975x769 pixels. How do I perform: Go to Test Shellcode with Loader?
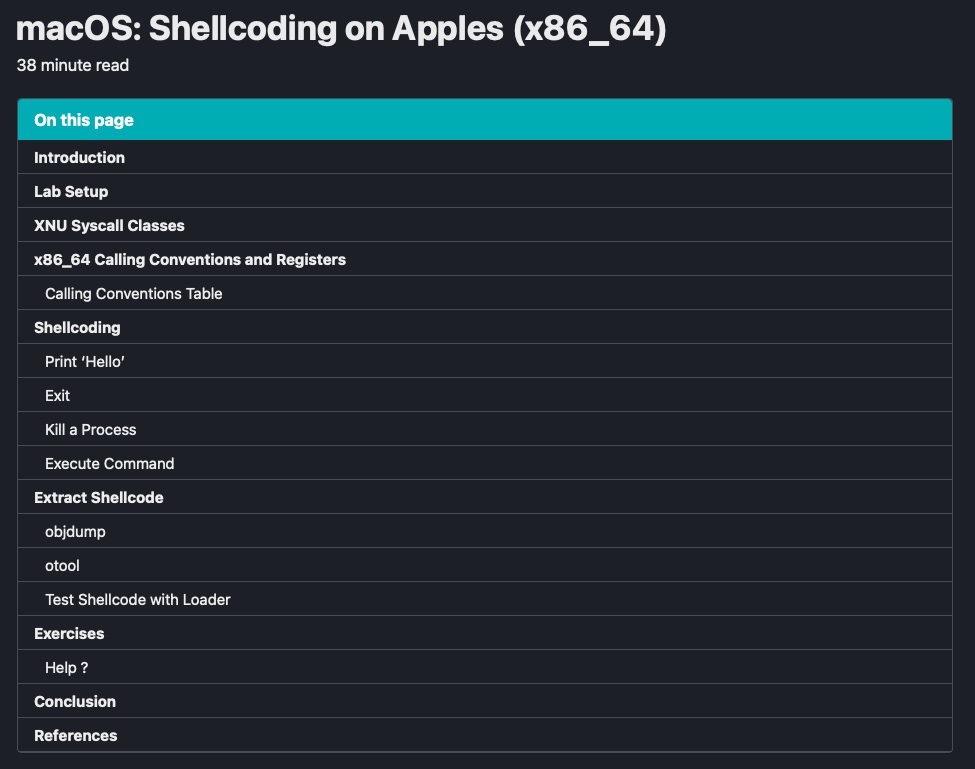tap(484, 599)
